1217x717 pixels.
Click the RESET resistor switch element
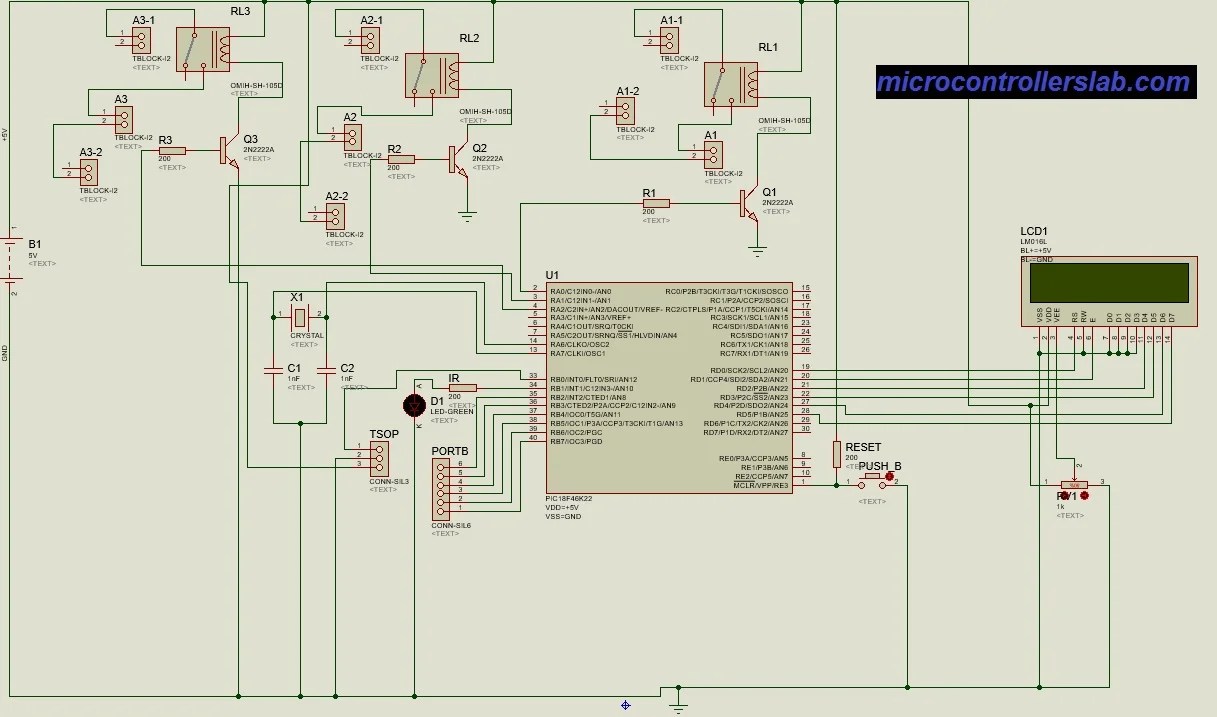[x=839, y=455]
